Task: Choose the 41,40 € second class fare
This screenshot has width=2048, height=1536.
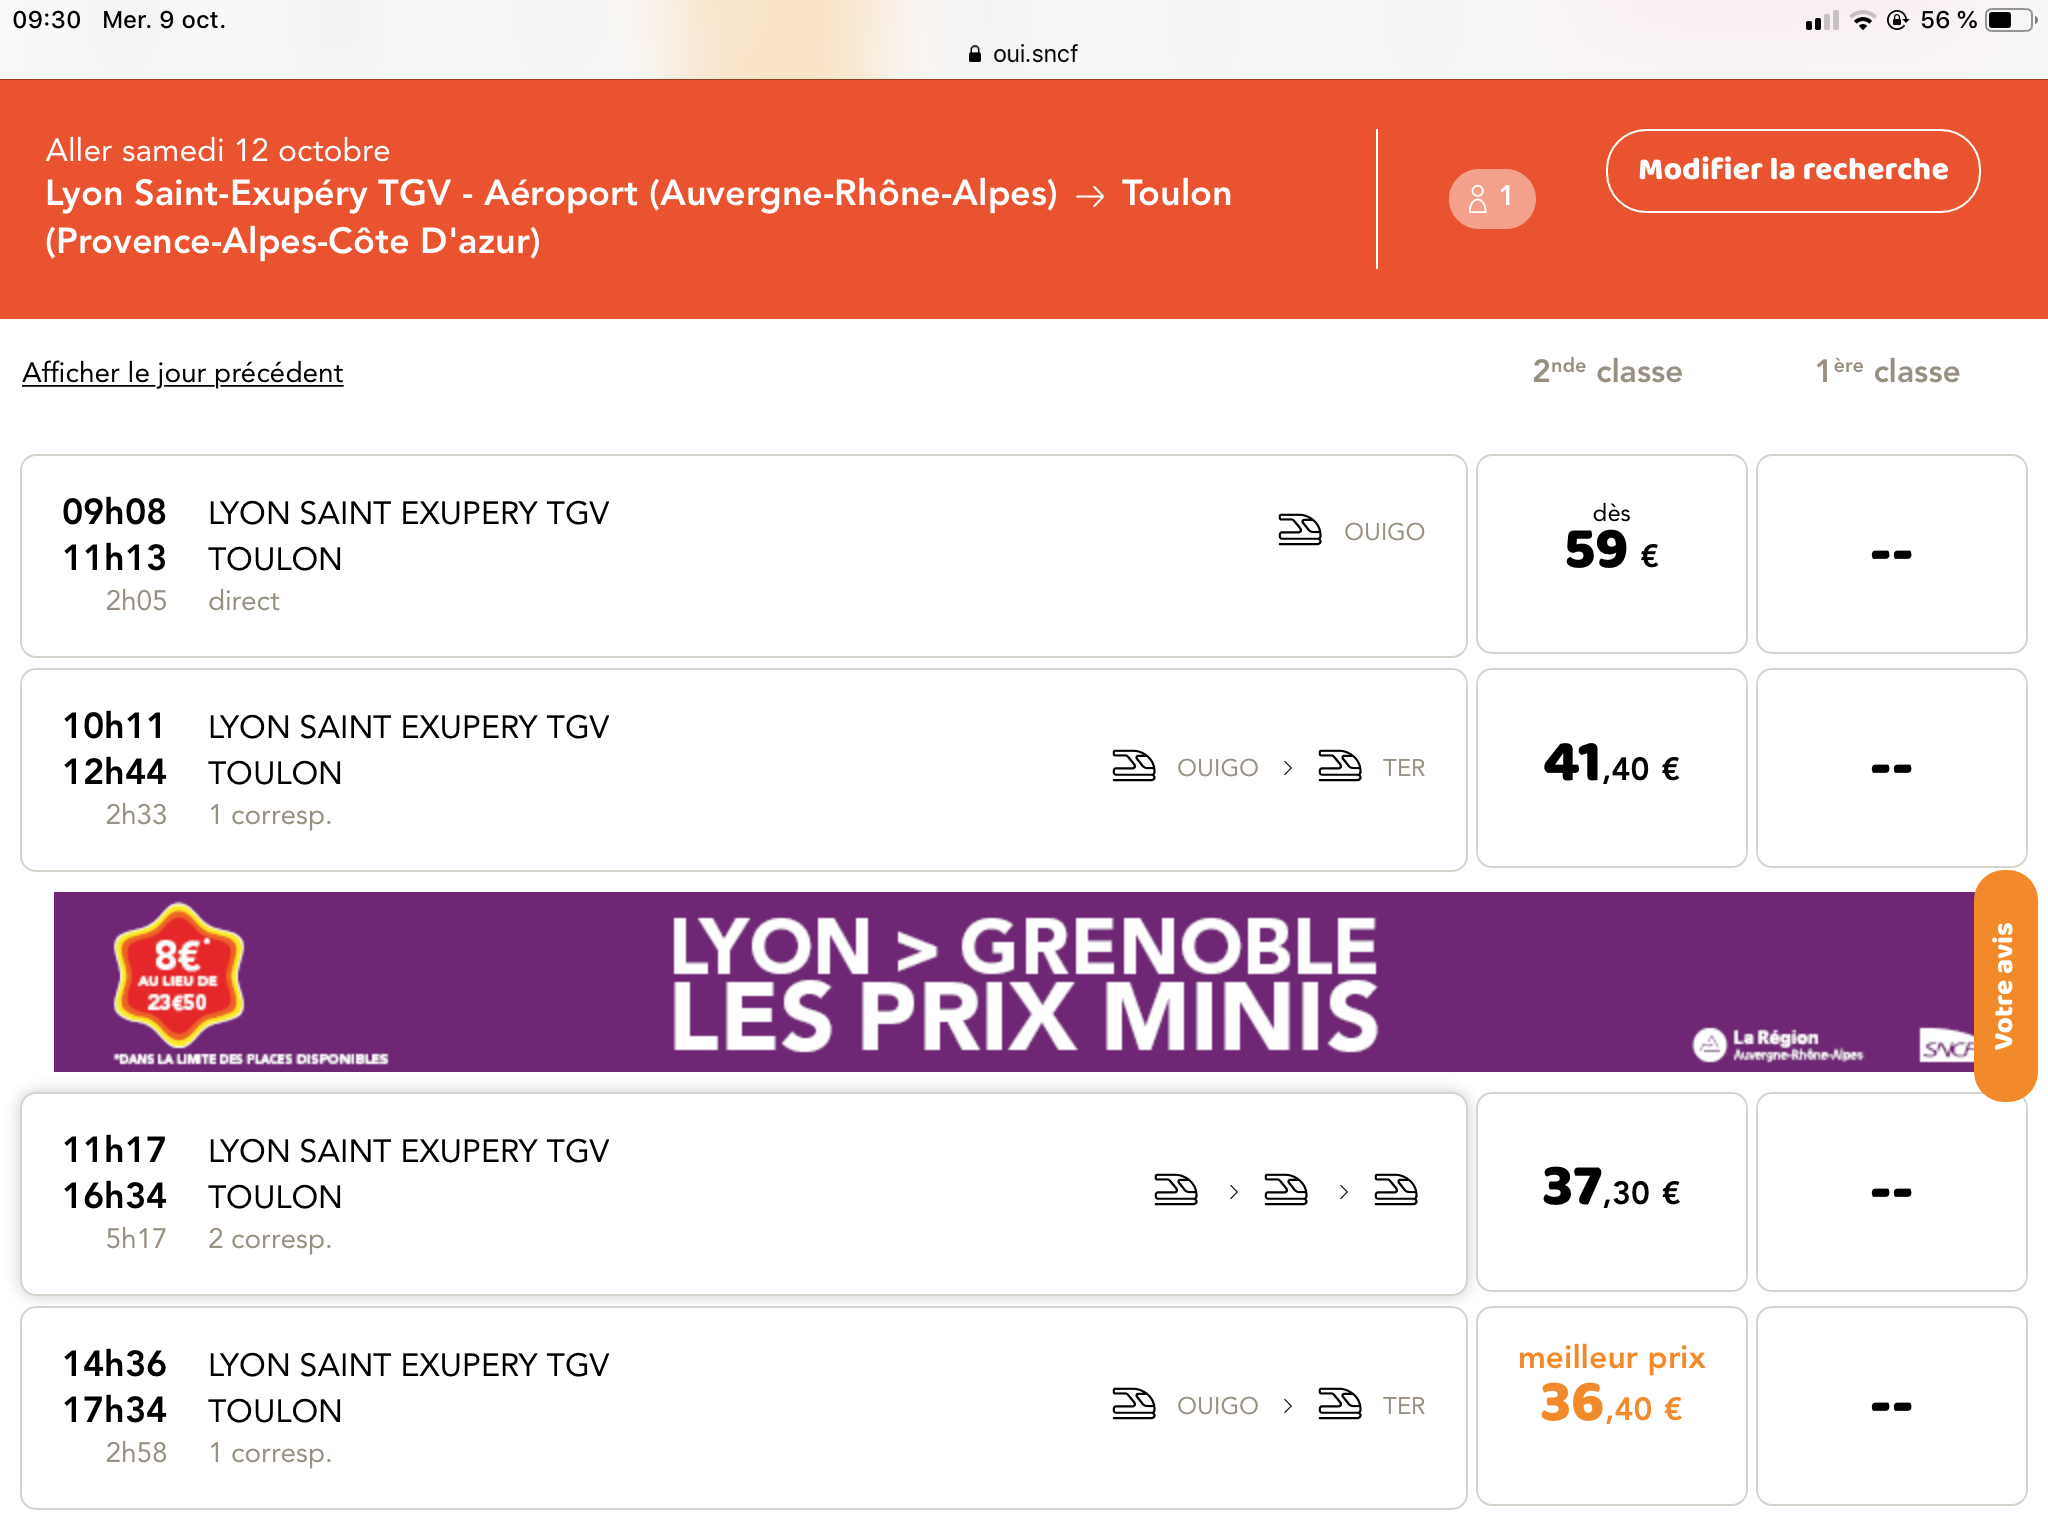Action: coord(1611,767)
